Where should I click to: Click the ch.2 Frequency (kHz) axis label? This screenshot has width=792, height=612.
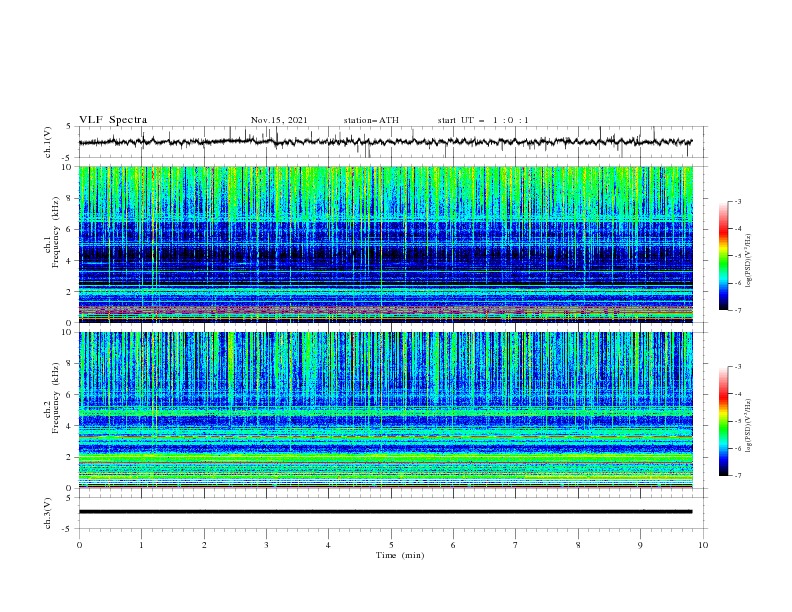52,398
